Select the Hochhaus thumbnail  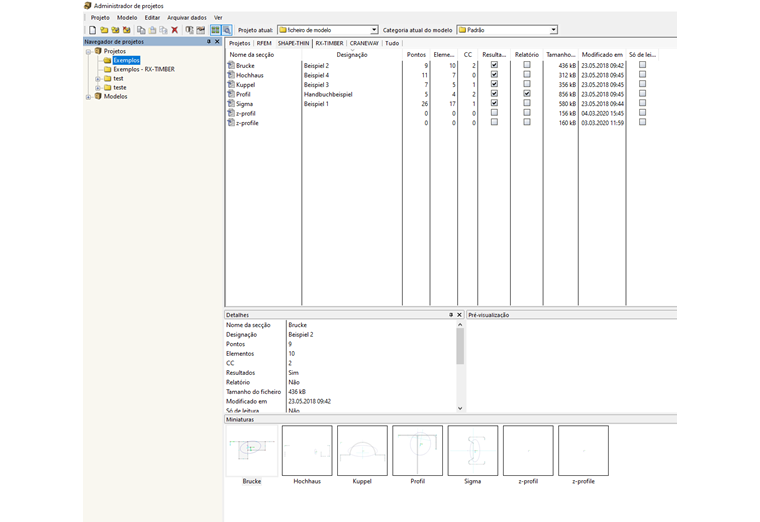[x=307, y=451]
